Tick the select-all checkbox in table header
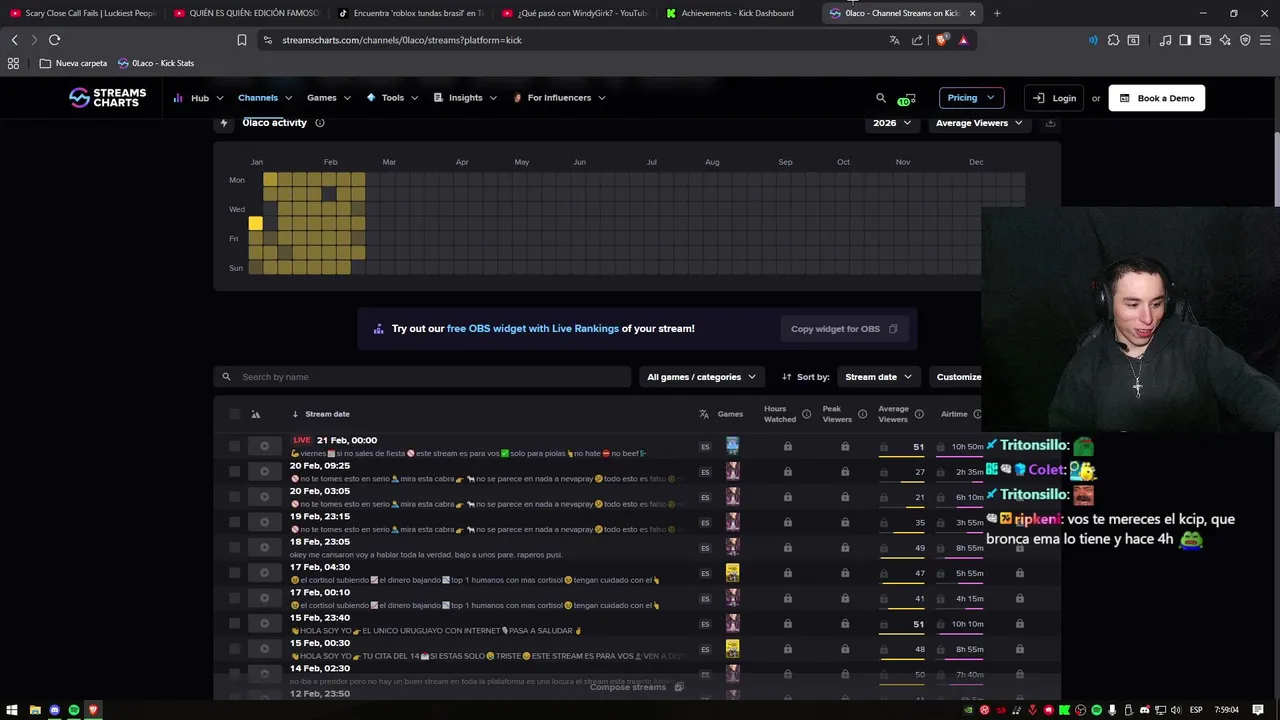 [x=234, y=414]
